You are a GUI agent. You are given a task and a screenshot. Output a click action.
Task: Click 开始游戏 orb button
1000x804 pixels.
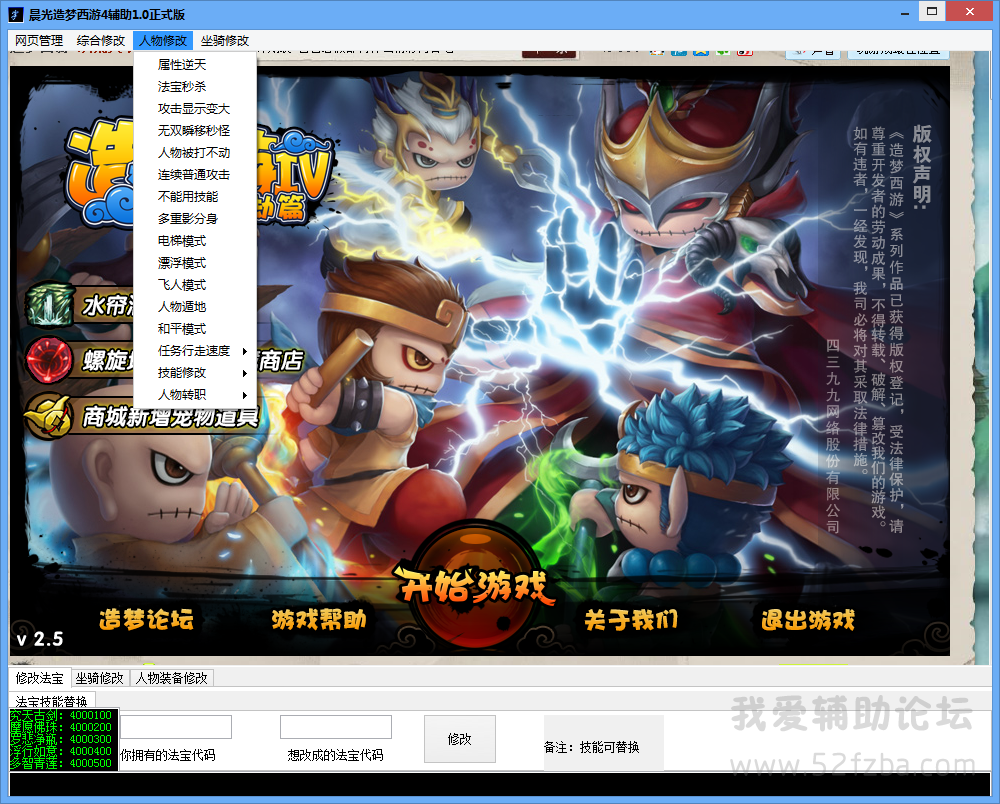(473, 585)
